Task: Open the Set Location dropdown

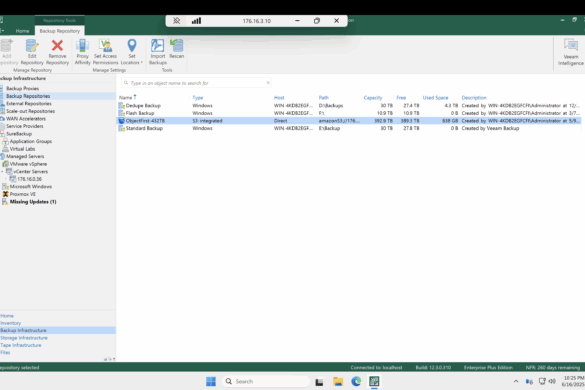Action: point(132,52)
